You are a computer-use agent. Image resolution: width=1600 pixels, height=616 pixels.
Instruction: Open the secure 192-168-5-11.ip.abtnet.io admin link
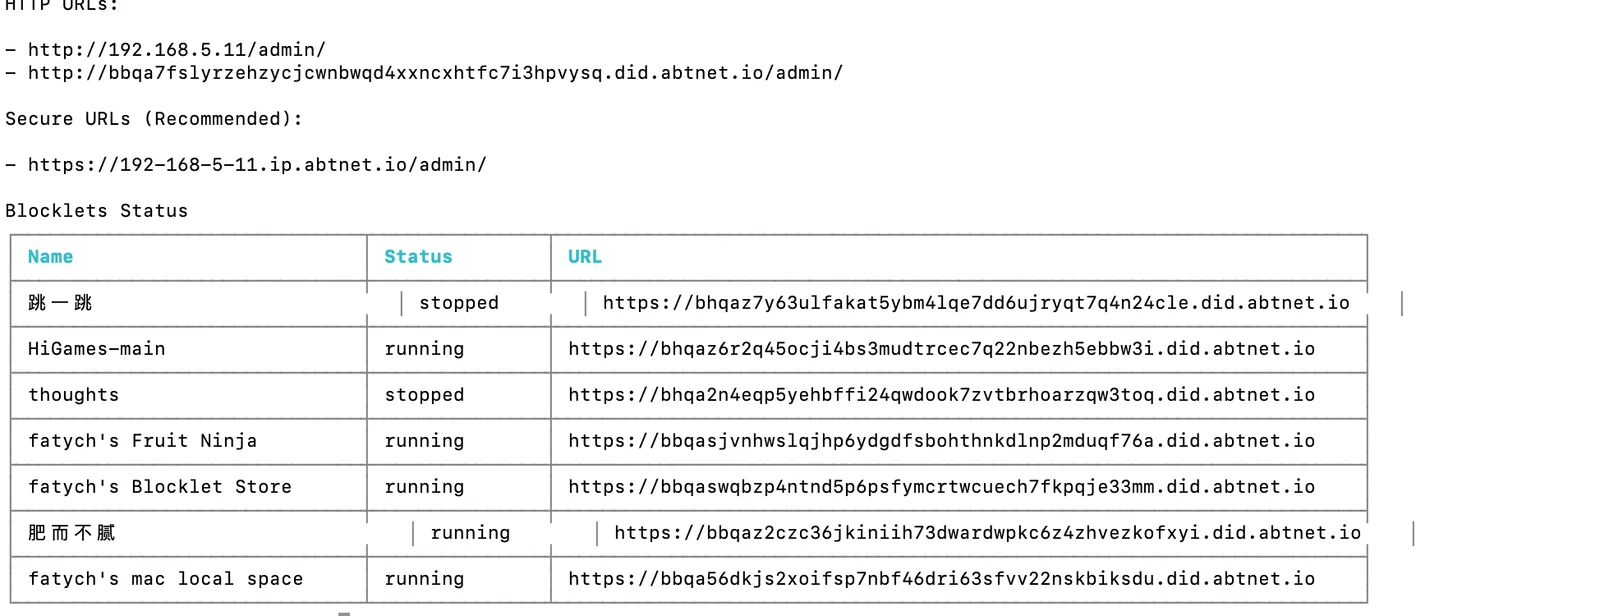(x=257, y=165)
